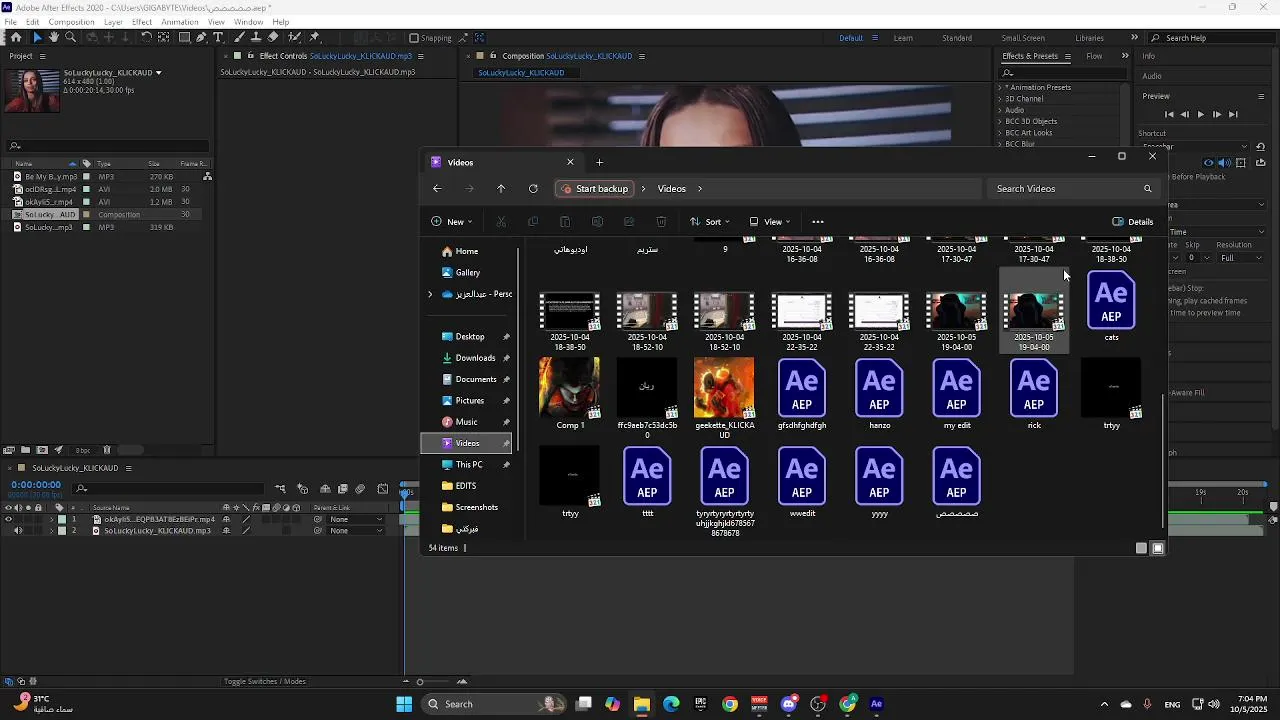Toggle Shy switch for layer 2
The image size is (1280, 720).
tap(226, 530)
